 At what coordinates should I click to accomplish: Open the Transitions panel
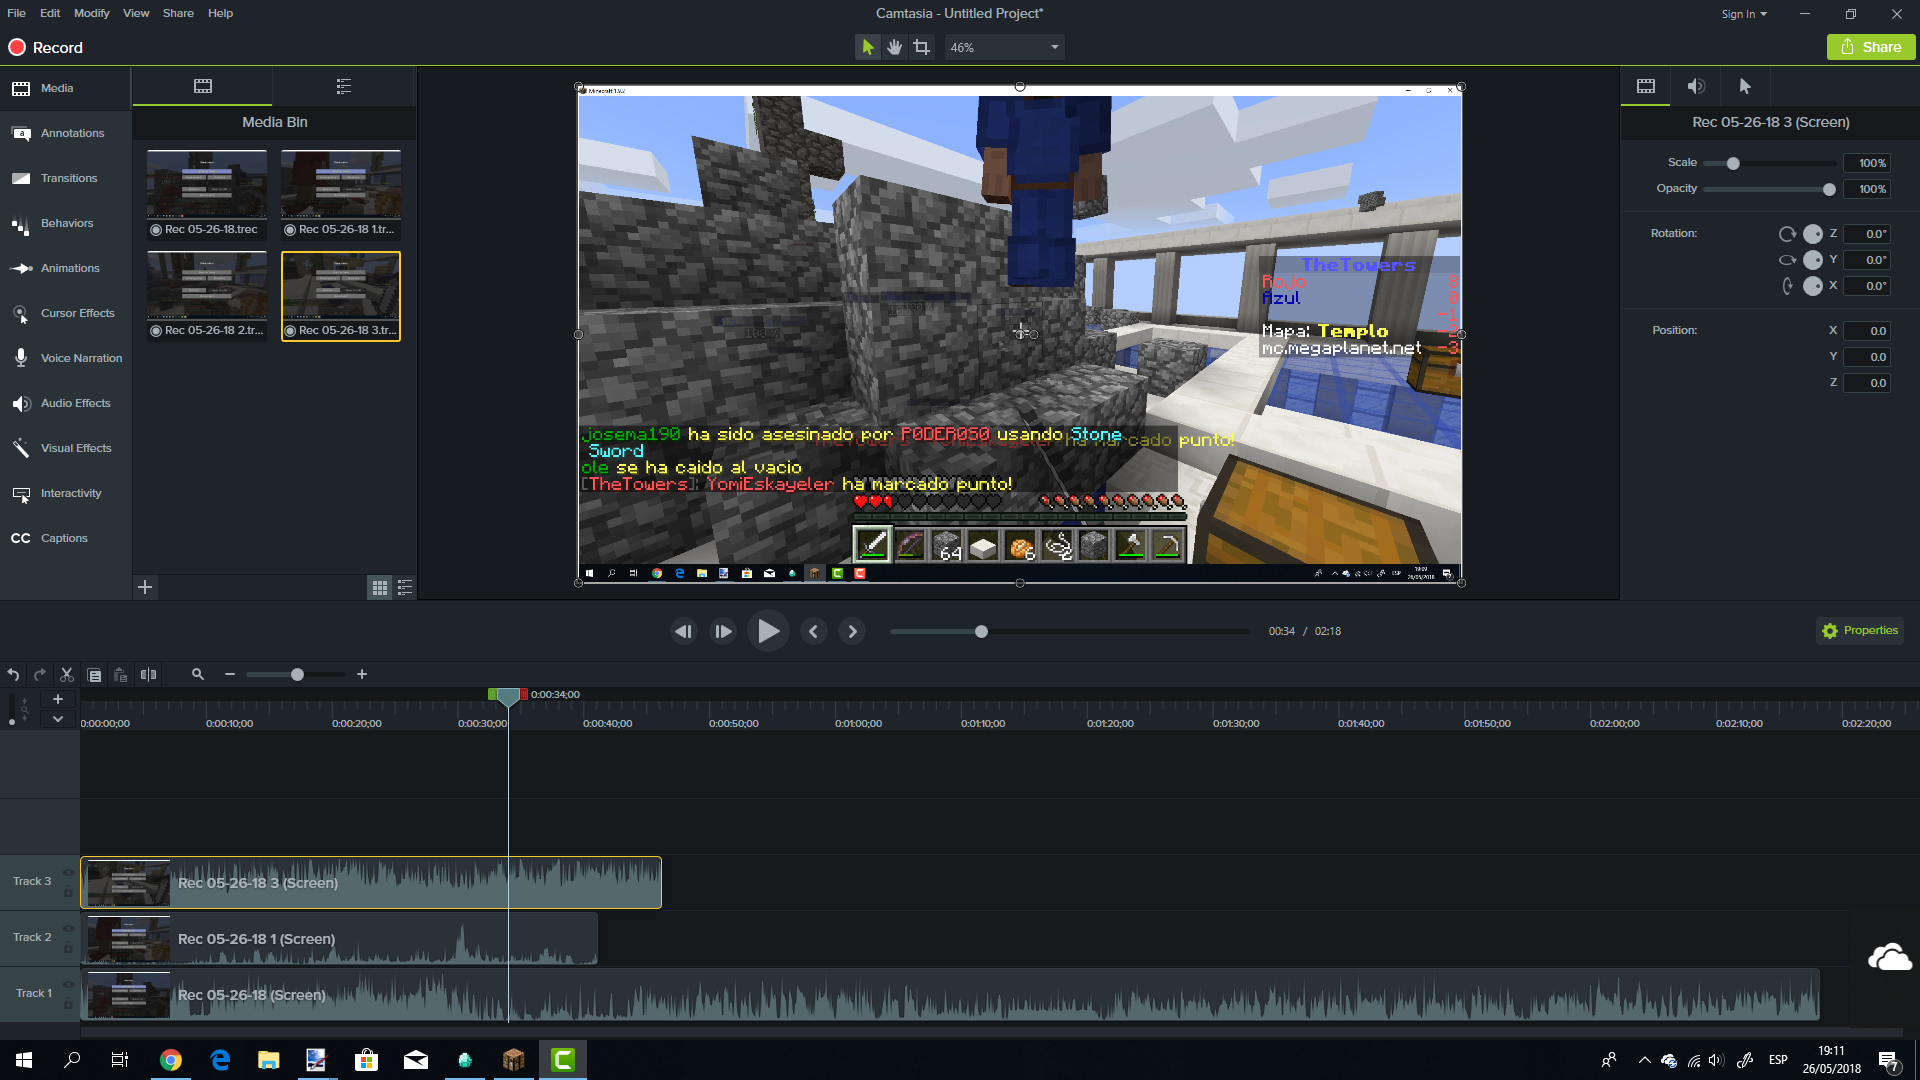tap(65, 178)
